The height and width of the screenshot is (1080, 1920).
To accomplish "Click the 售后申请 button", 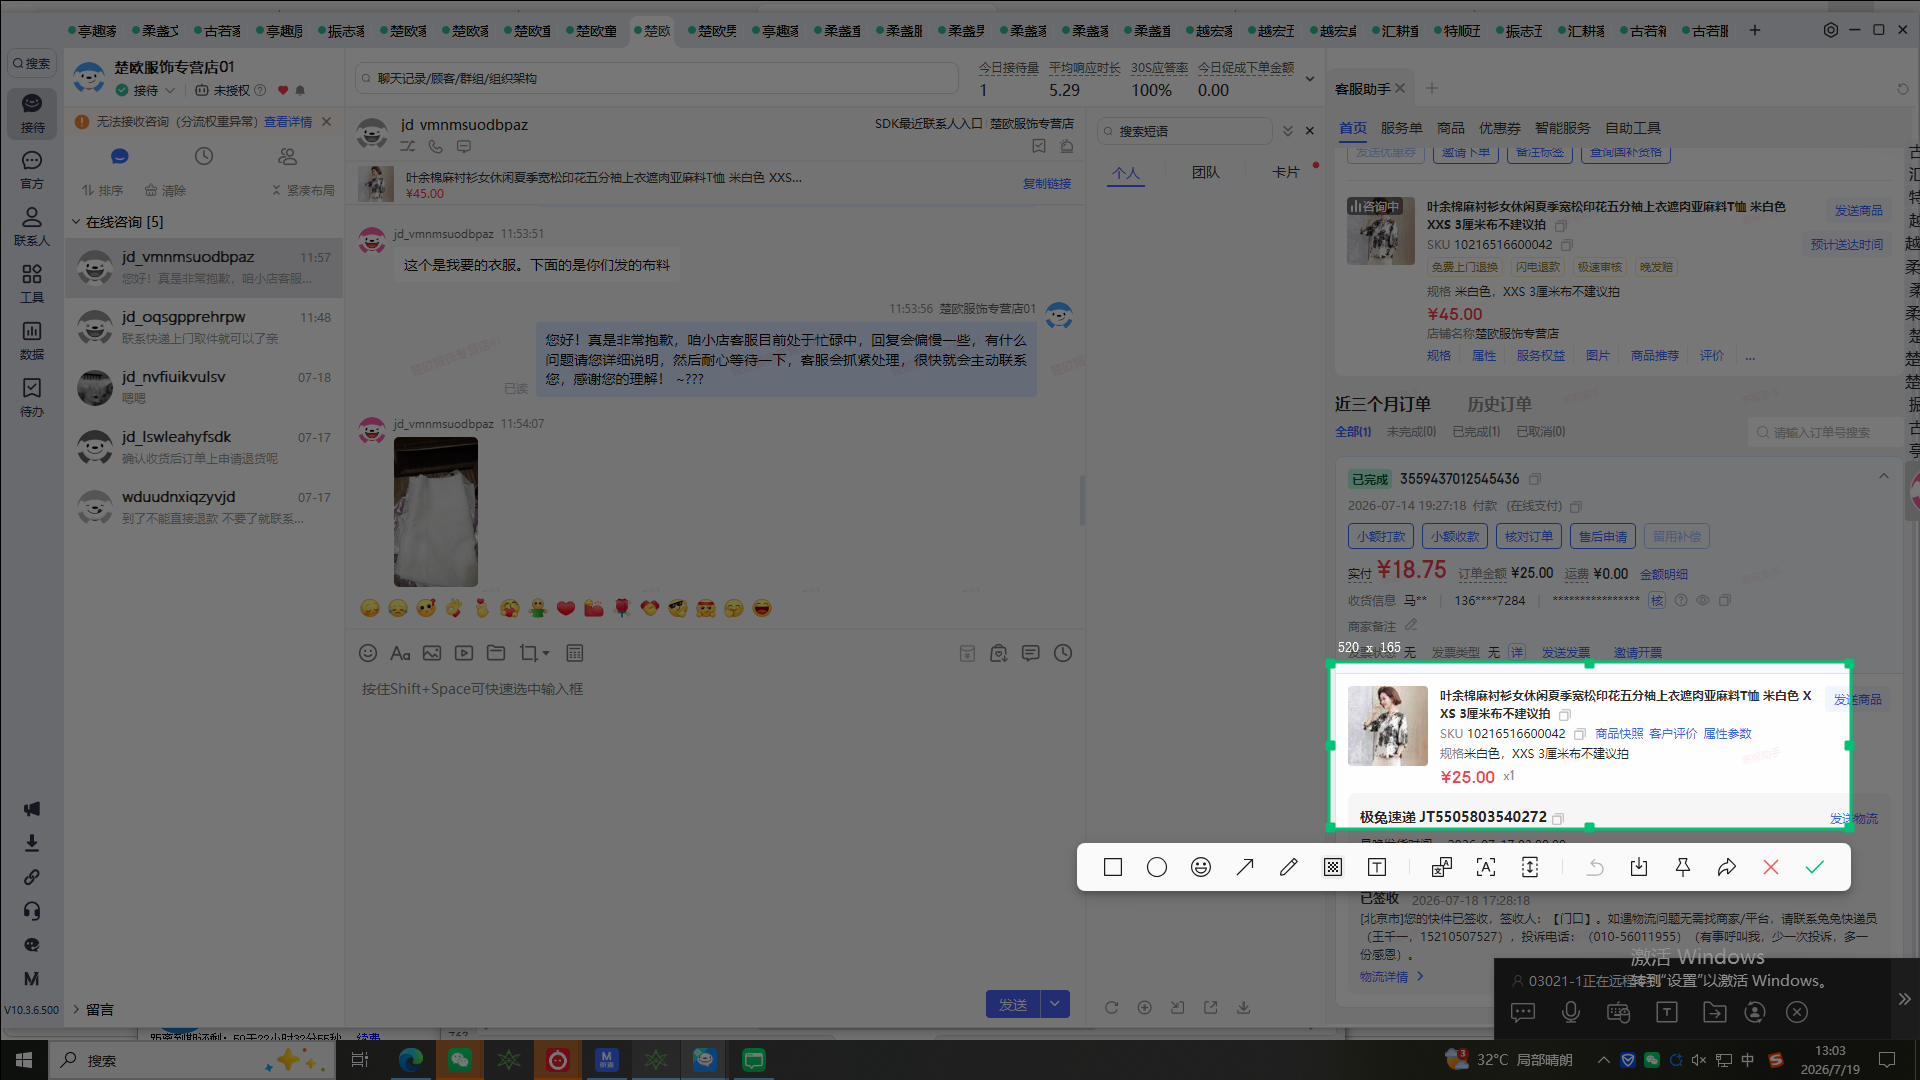I will 1602,536.
